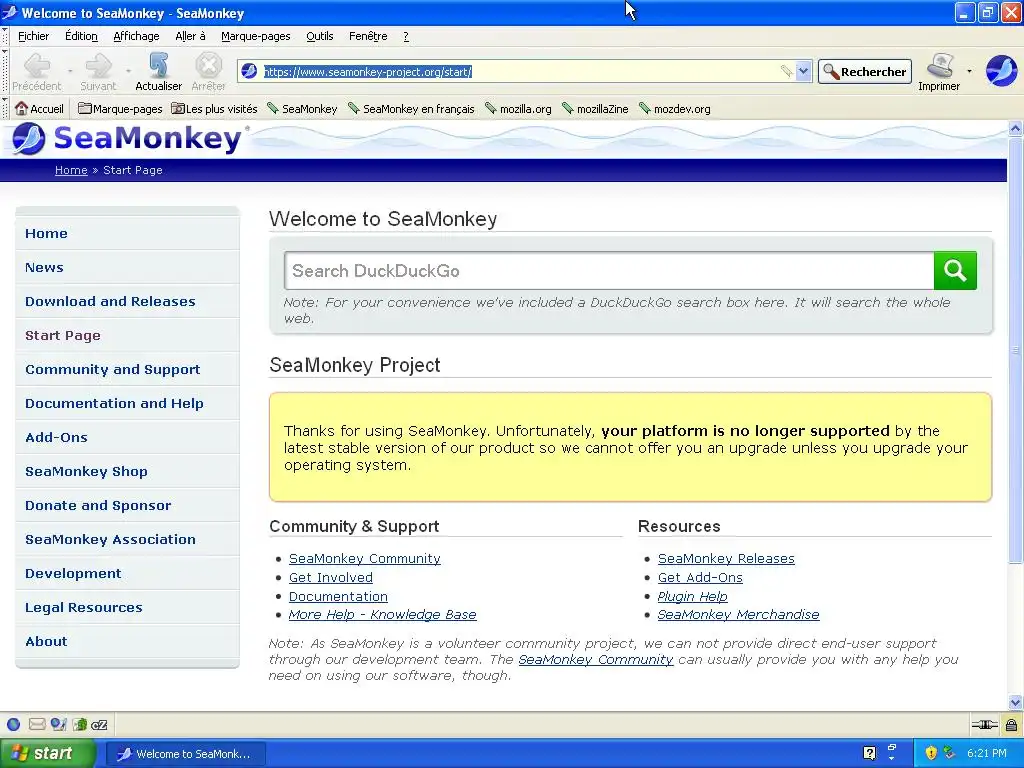Open the forward button history dropdown arrow
1024x768 pixels.
pyautogui.click(x=129, y=71)
